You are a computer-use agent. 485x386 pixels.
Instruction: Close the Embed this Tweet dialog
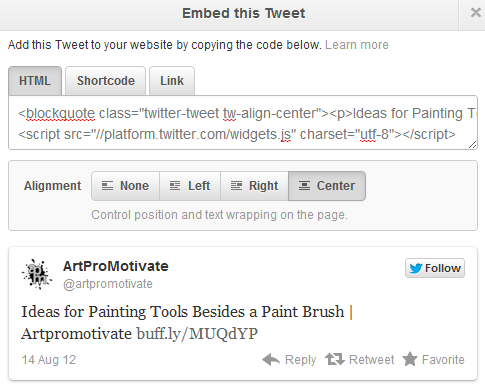point(475,13)
